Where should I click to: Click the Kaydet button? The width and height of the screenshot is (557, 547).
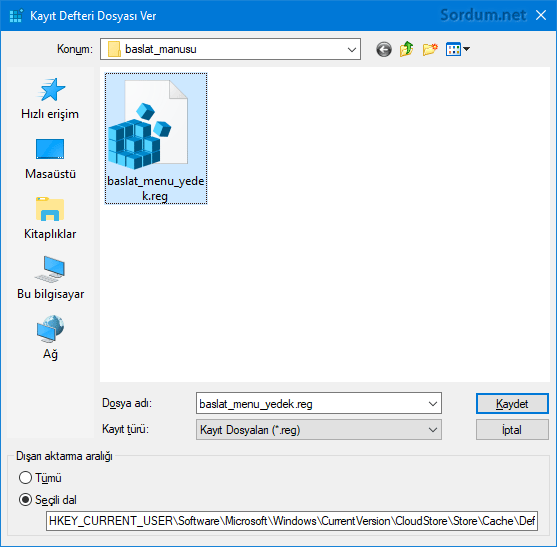512,404
